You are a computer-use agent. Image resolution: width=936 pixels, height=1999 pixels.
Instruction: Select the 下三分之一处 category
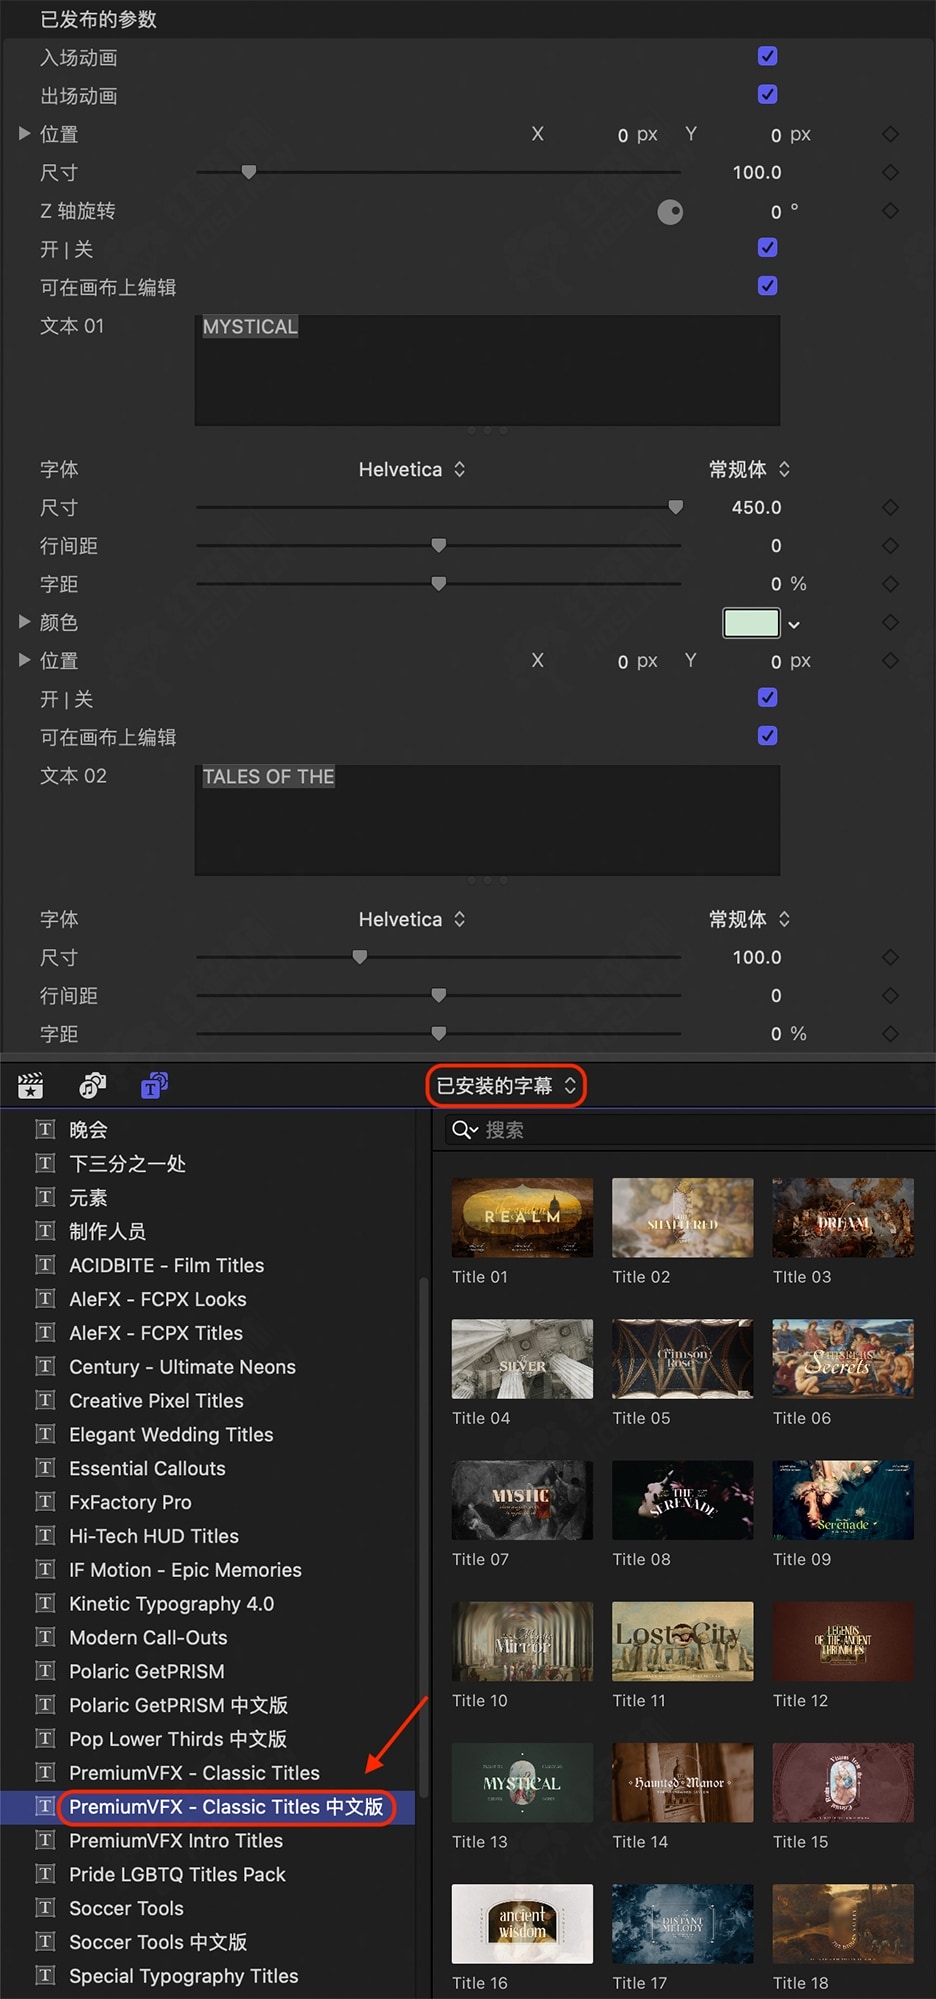(127, 1164)
